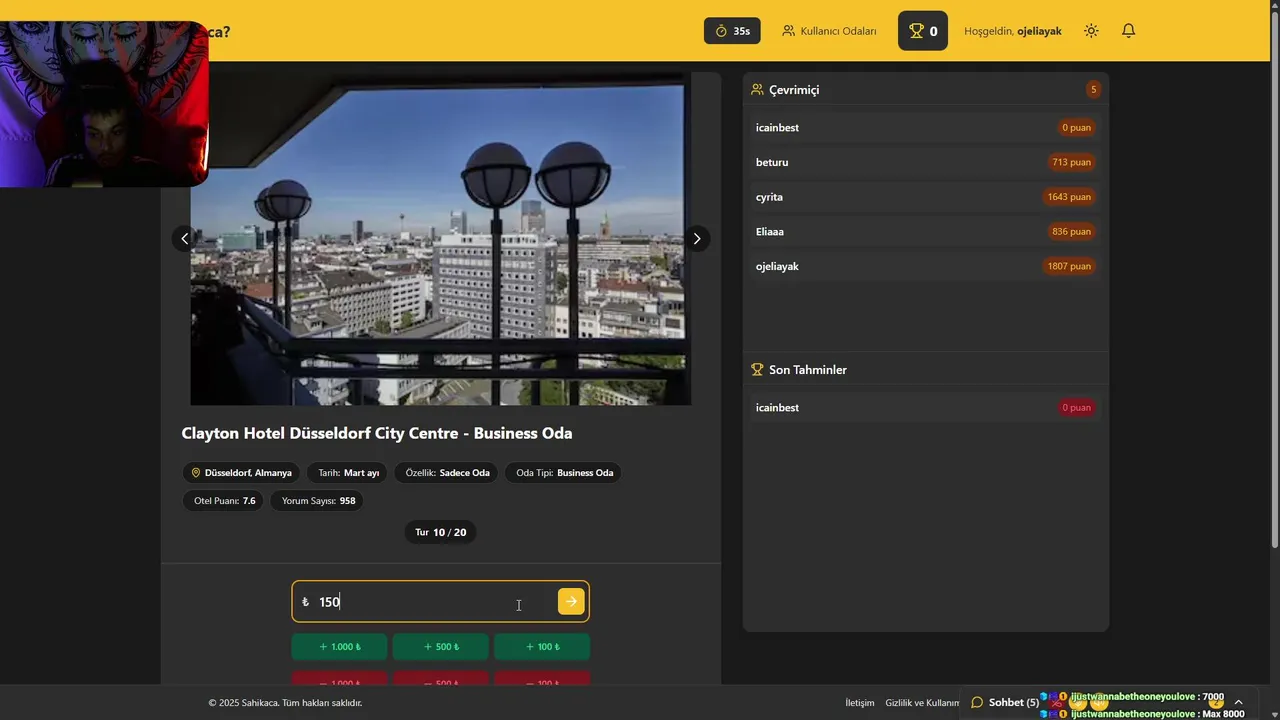This screenshot has height=720, width=1280.
Task: Select player Eliaaa in online list
Action: (925, 231)
